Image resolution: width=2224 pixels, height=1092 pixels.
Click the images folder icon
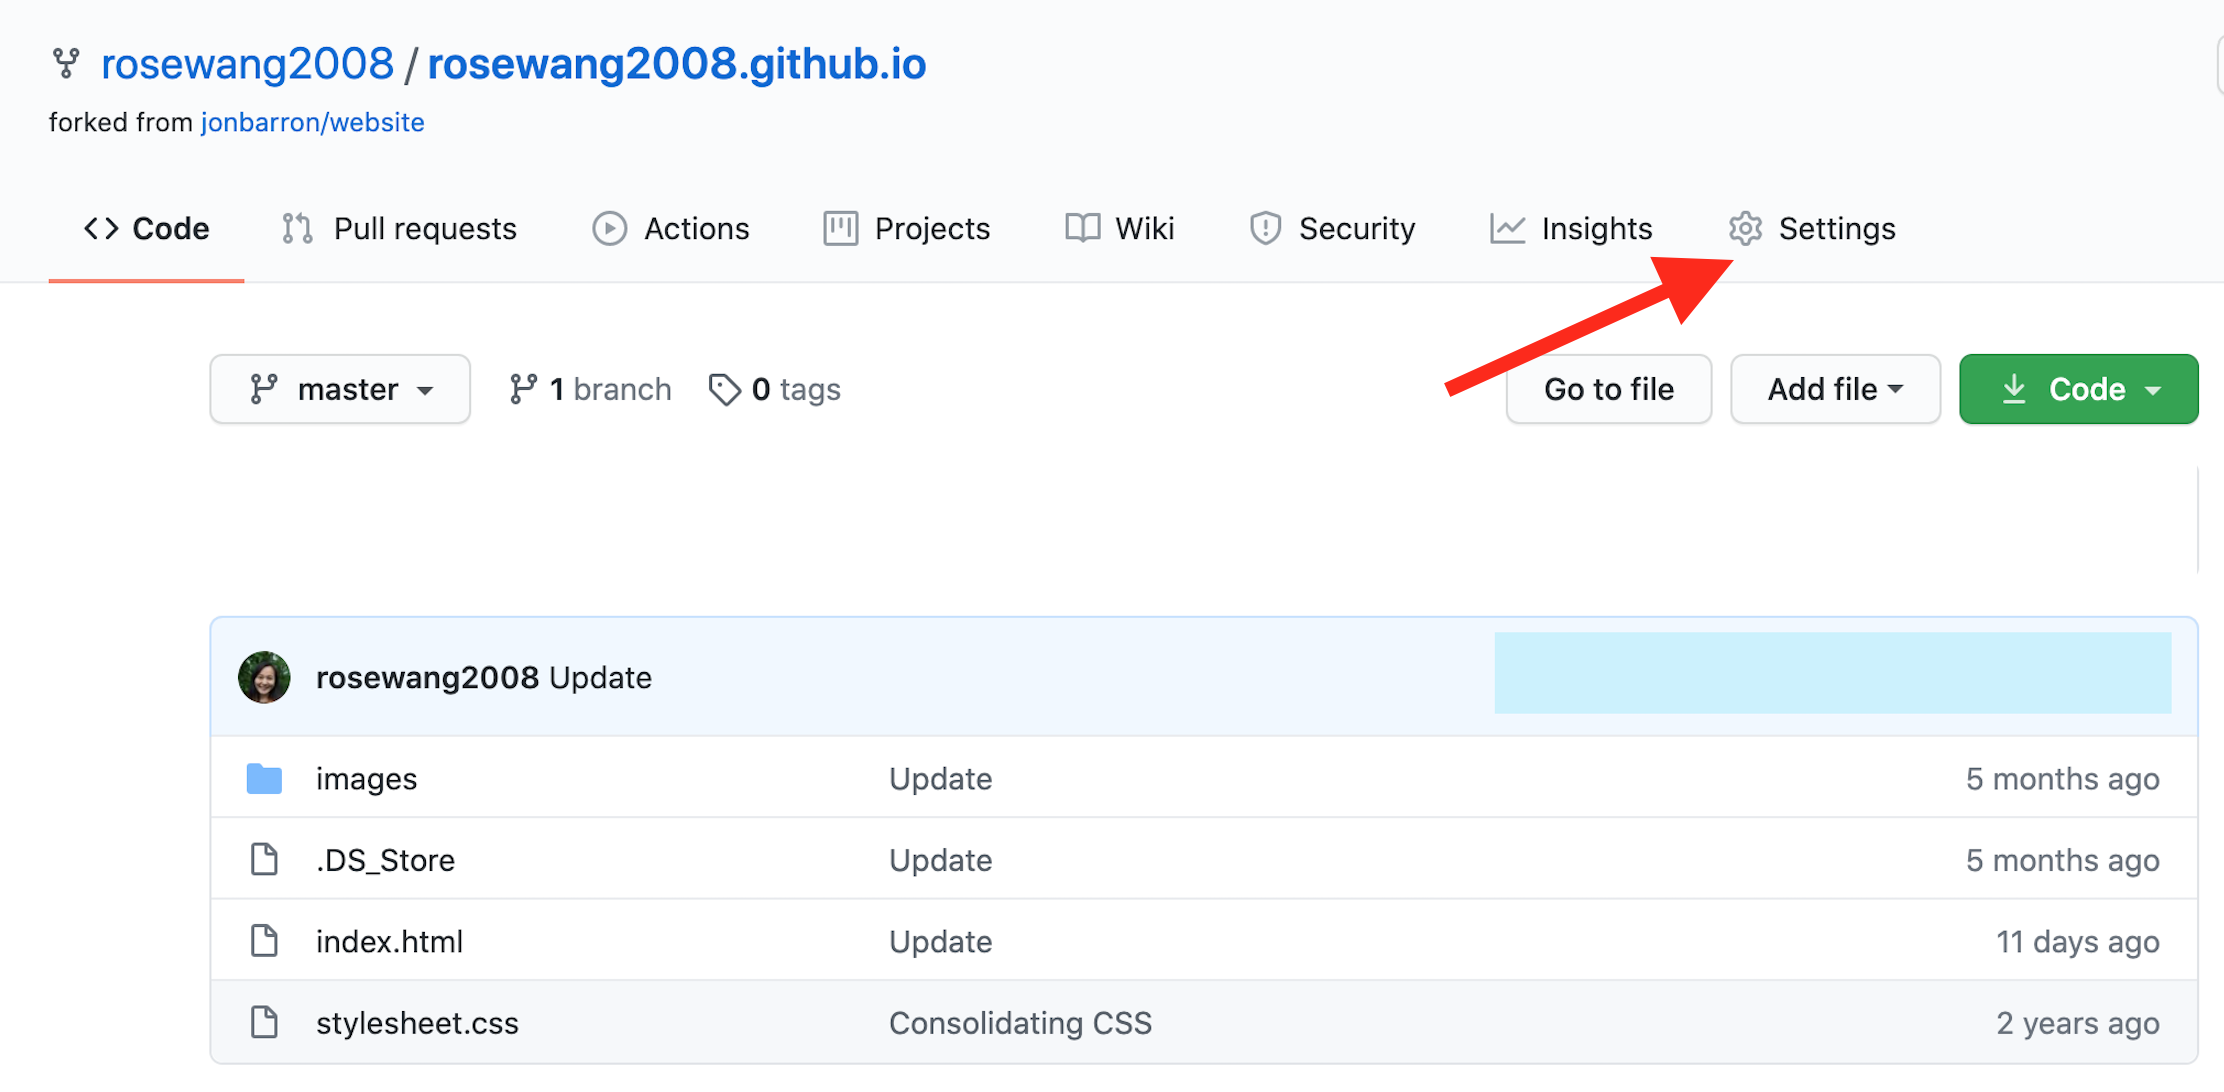coord(264,778)
